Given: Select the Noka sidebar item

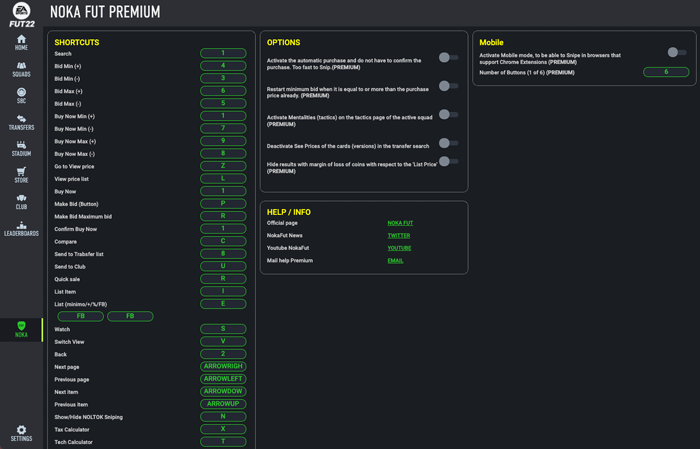Looking at the screenshot, I should [x=21, y=329].
